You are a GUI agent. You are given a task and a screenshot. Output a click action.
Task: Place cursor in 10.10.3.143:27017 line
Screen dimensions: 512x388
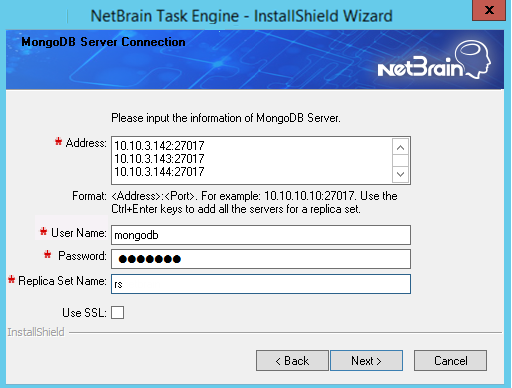click(x=159, y=159)
